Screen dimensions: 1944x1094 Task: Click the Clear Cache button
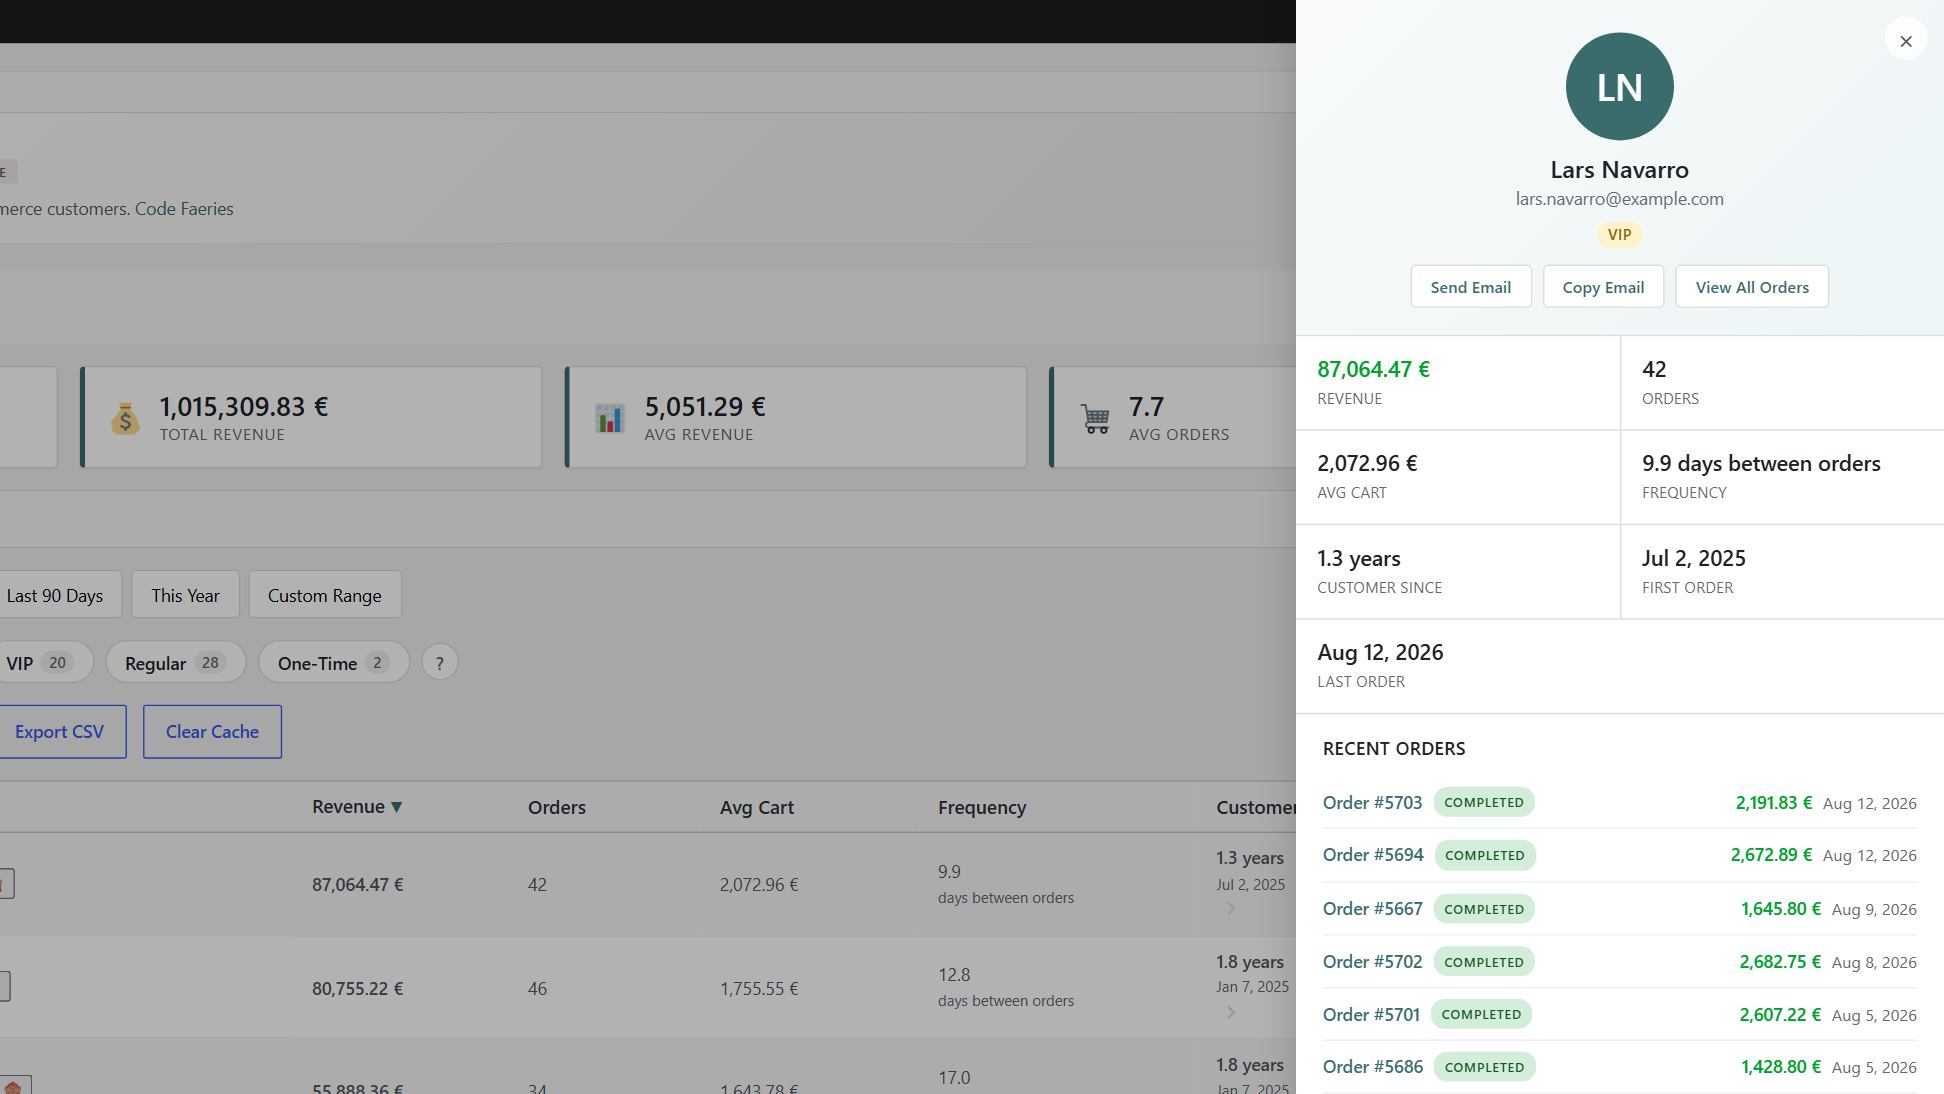point(212,732)
